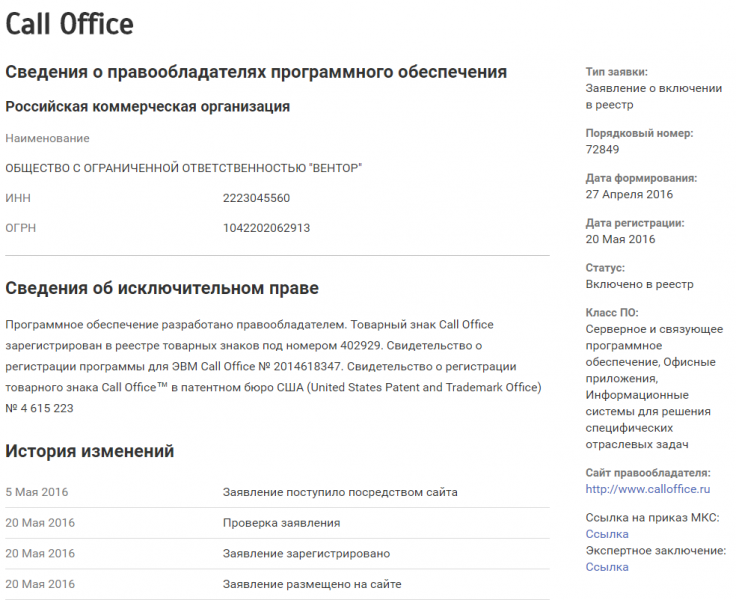Click the date beside Заявление размещено на сайте

point(40,585)
